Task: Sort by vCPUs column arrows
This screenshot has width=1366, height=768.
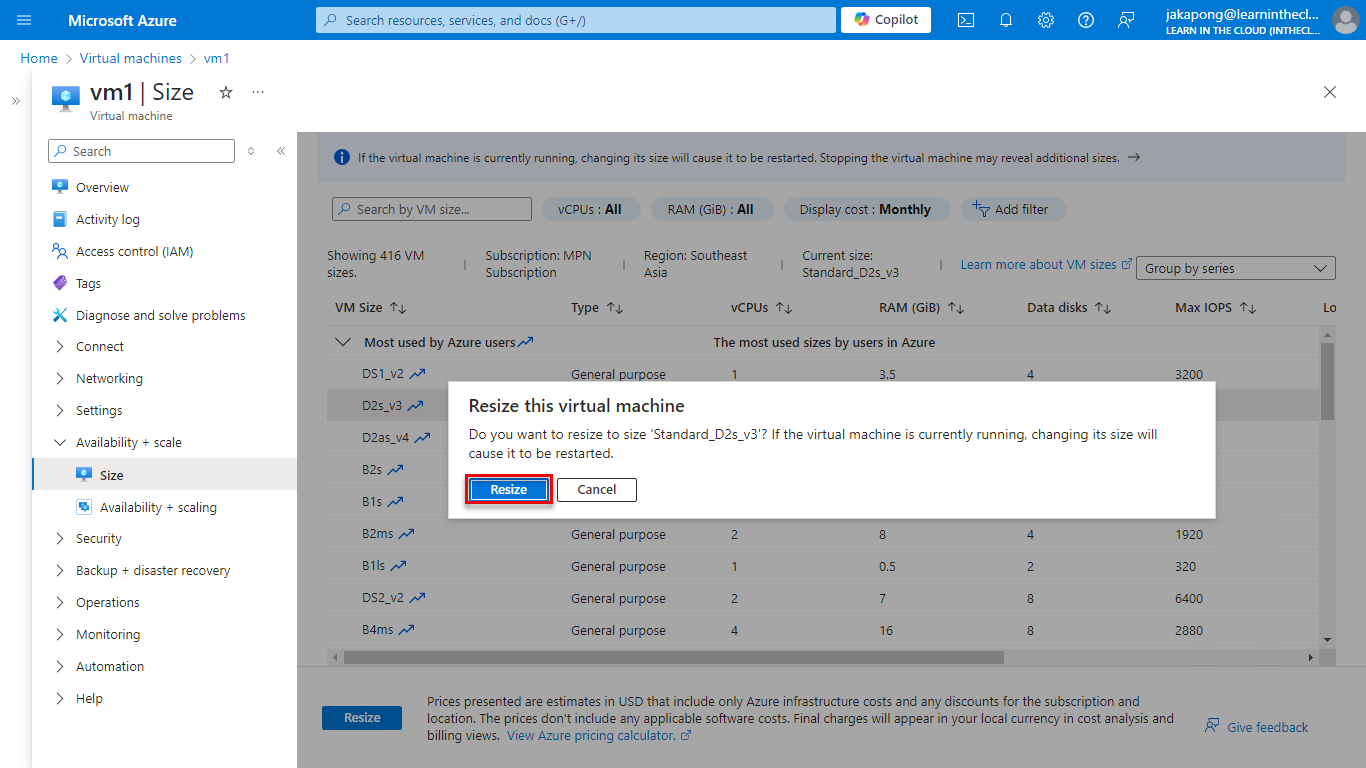Action: pos(784,308)
